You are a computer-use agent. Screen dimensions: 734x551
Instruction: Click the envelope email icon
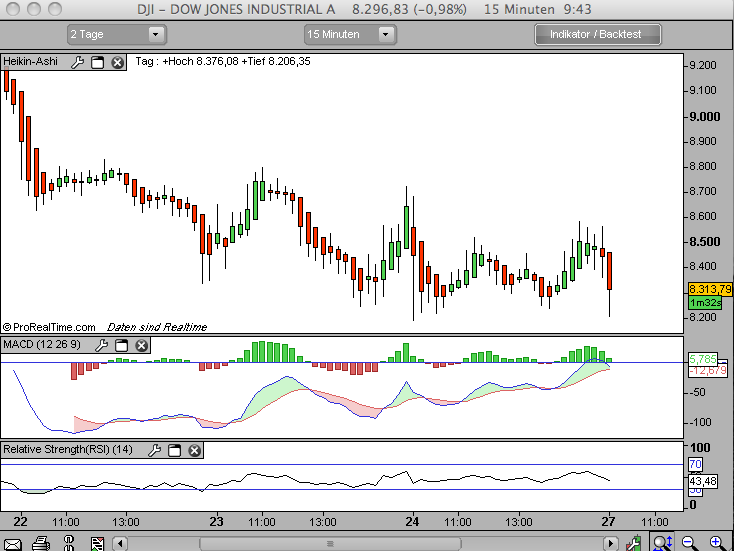click(13, 544)
